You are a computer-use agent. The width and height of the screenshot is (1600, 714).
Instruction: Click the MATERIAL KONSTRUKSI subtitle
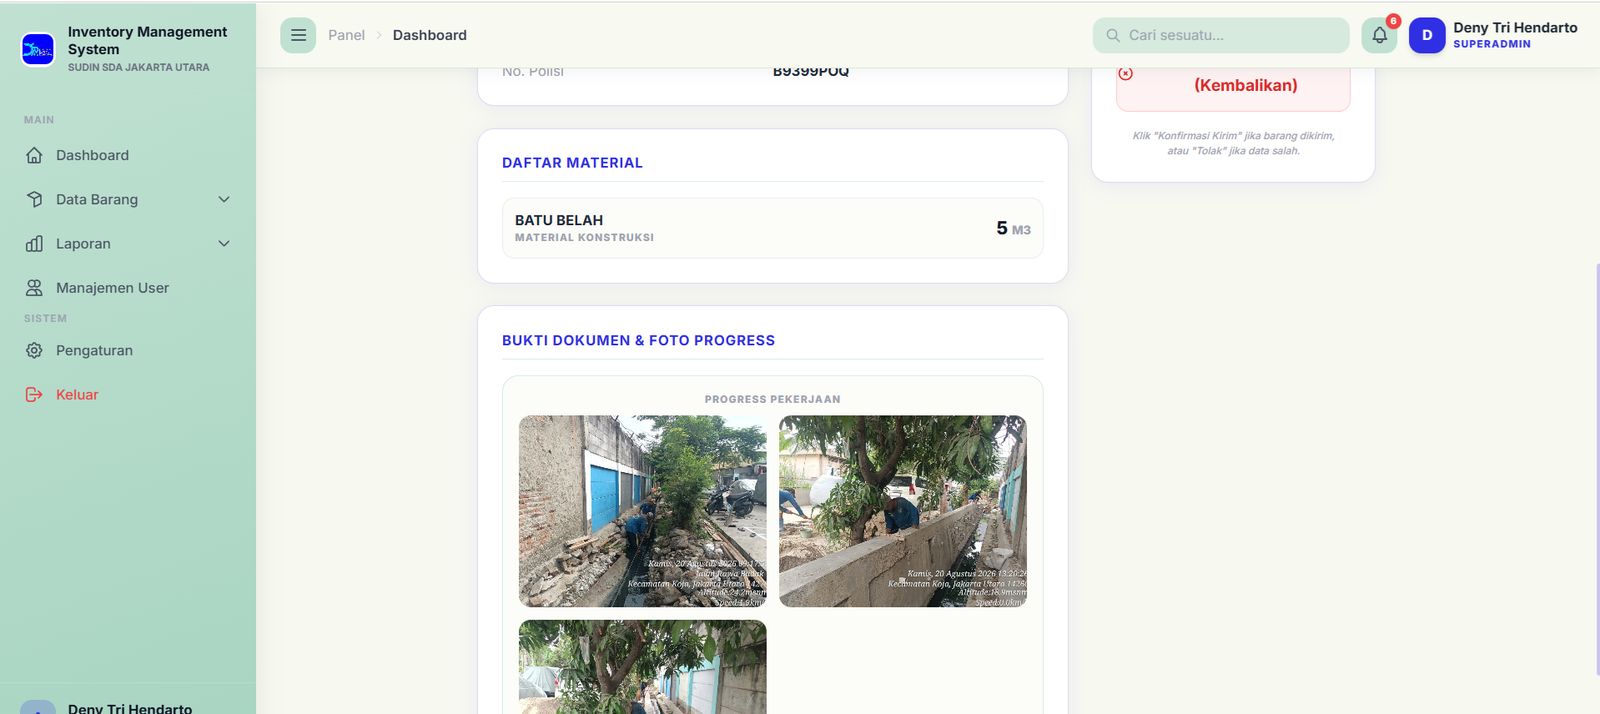[x=584, y=238]
